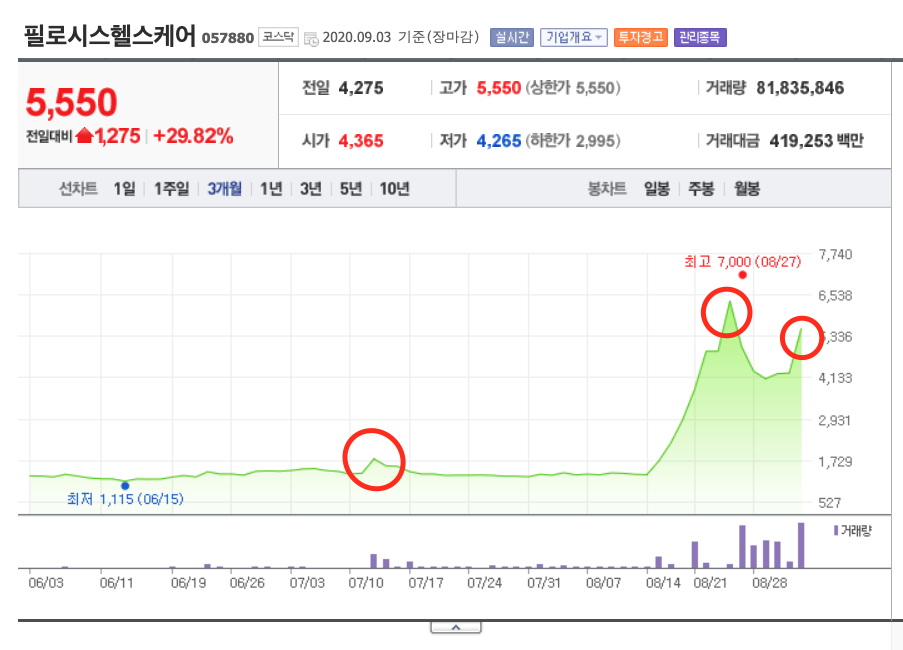Select the 1일 line chart tab

(x=124, y=188)
